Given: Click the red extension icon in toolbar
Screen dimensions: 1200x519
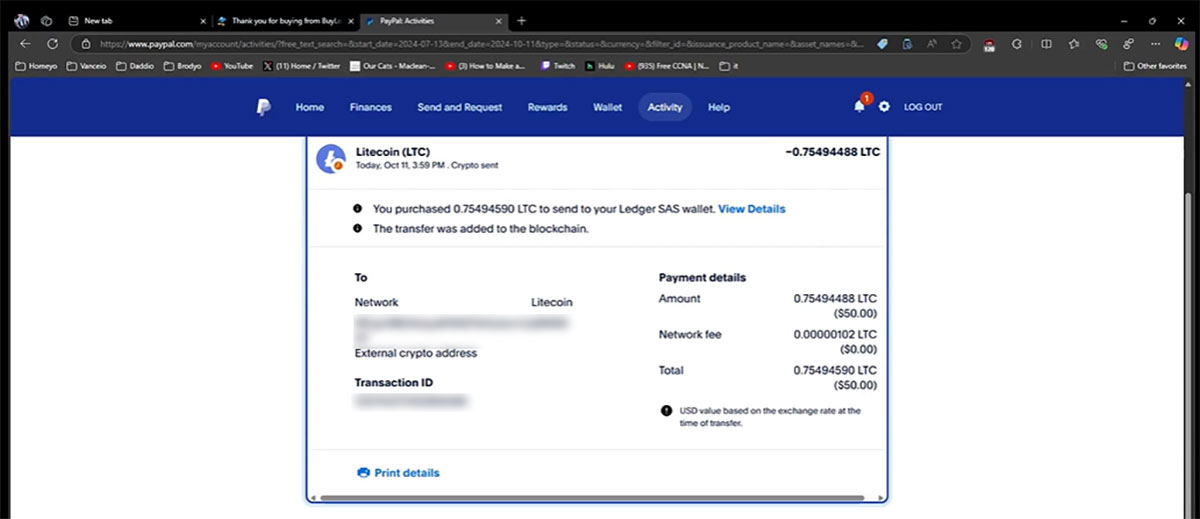Looking at the screenshot, I should pos(988,44).
